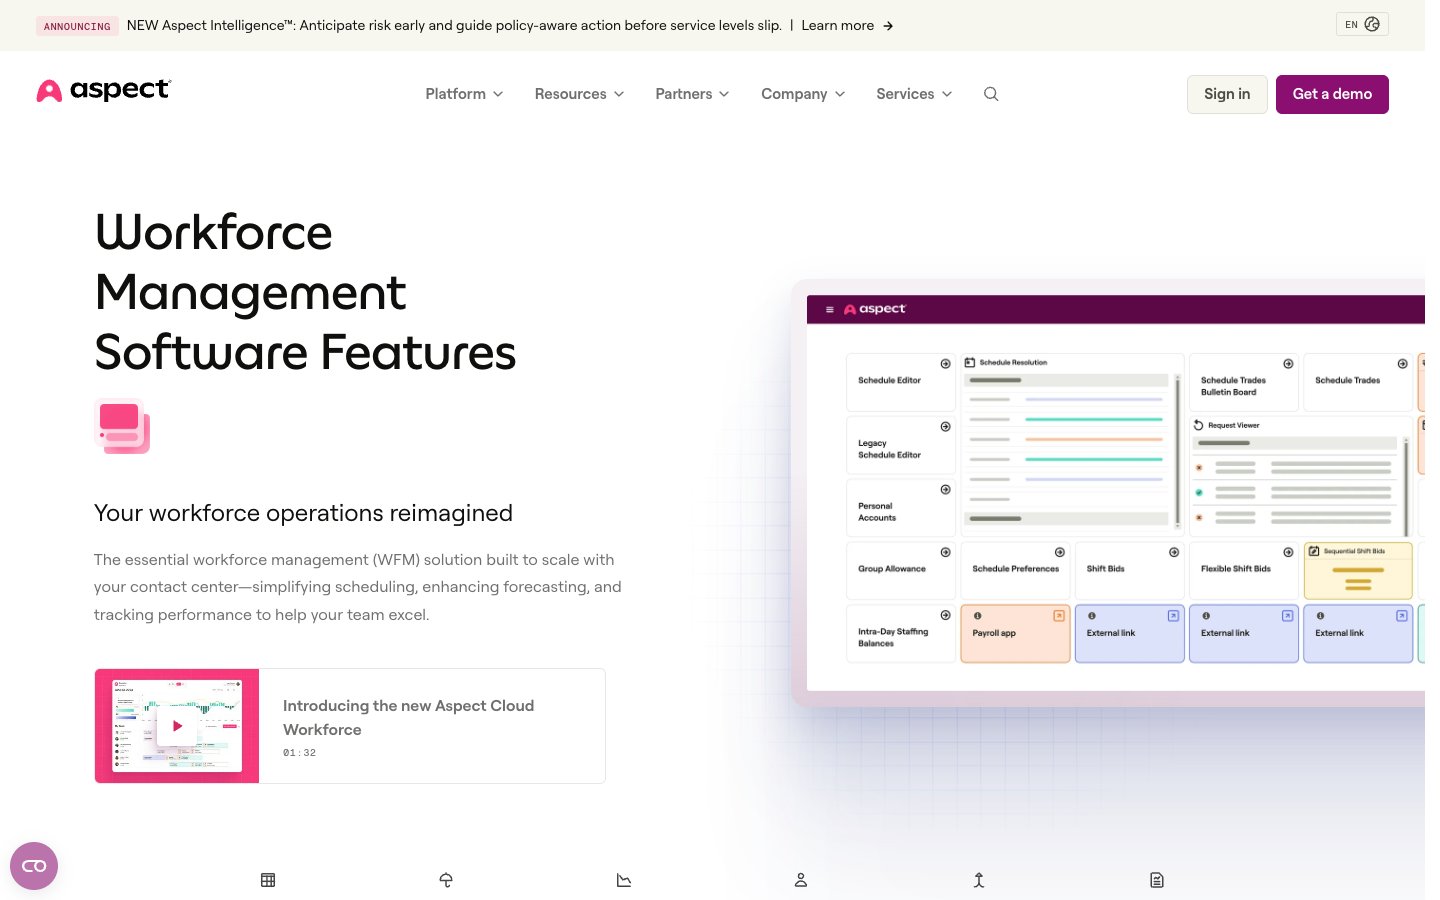Click the refresh icon on Request Viewer

(x=1199, y=424)
